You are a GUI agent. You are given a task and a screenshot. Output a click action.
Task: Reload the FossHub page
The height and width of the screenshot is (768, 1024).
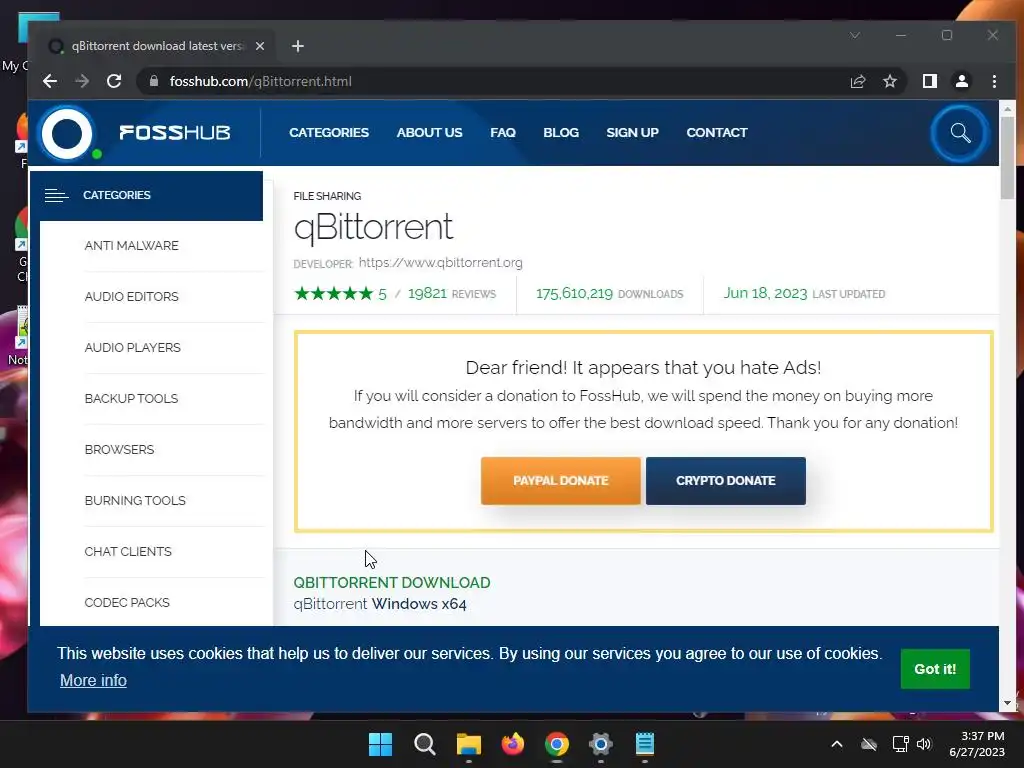point(114,81)
